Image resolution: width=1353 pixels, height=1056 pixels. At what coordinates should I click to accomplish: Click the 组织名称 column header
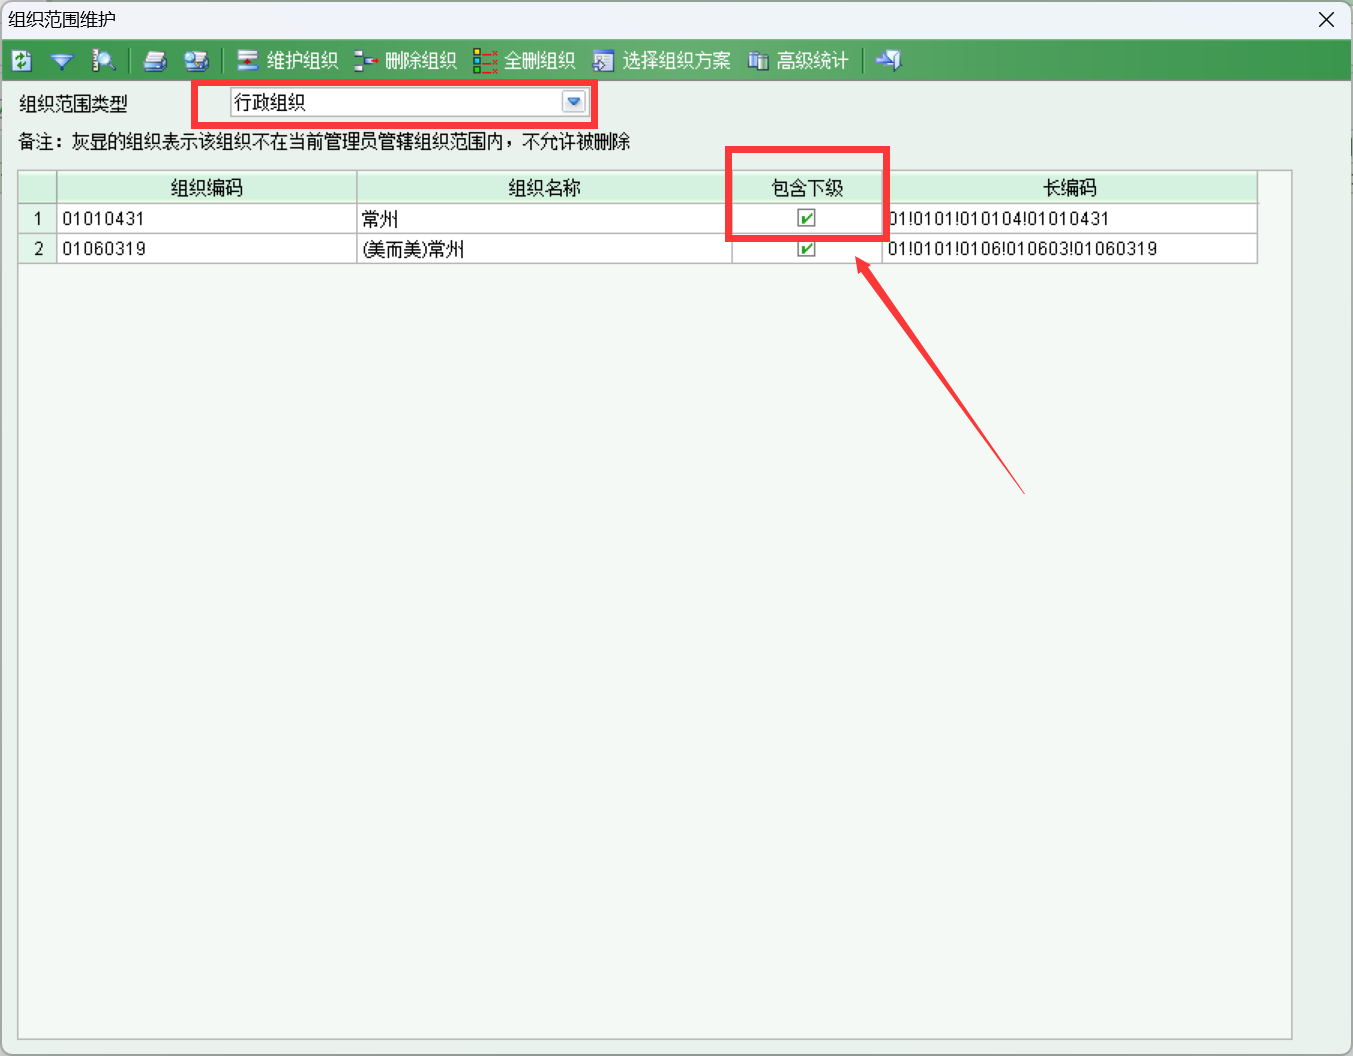pos(544,188)
